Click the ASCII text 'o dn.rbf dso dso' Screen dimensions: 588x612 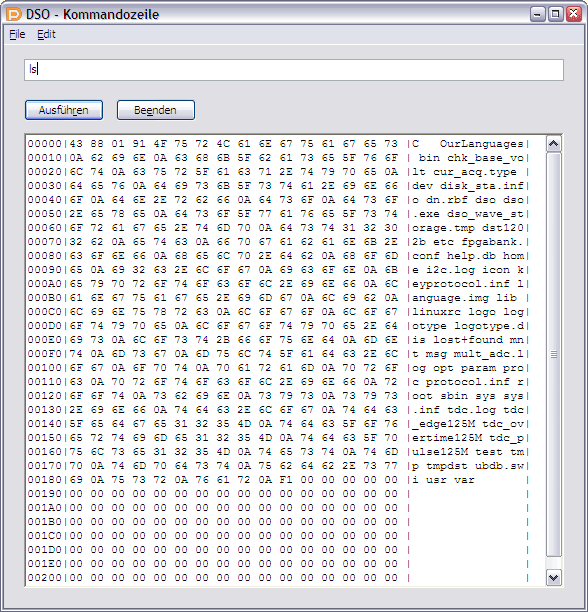pyautogui.click(x=468, y=200)
